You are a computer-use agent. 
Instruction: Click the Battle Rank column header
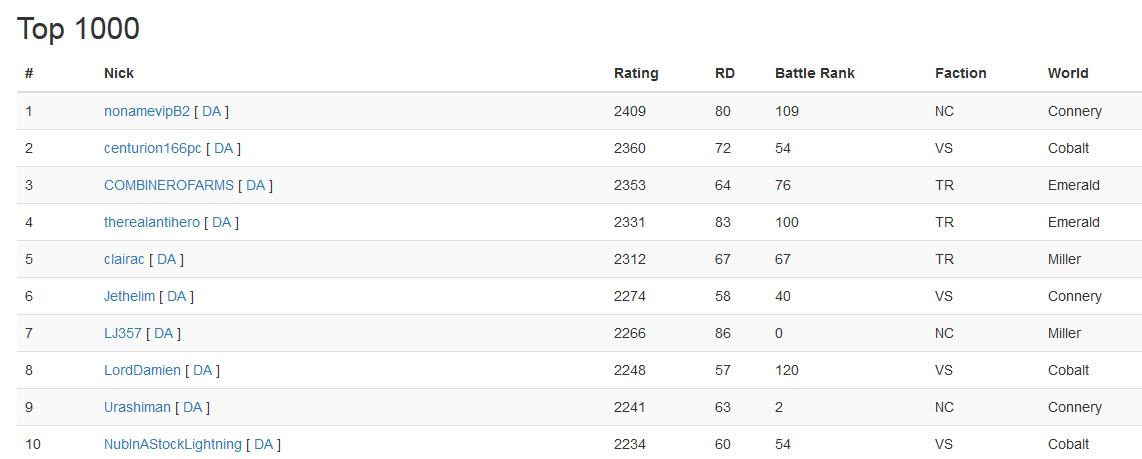(x=814, y=73)
